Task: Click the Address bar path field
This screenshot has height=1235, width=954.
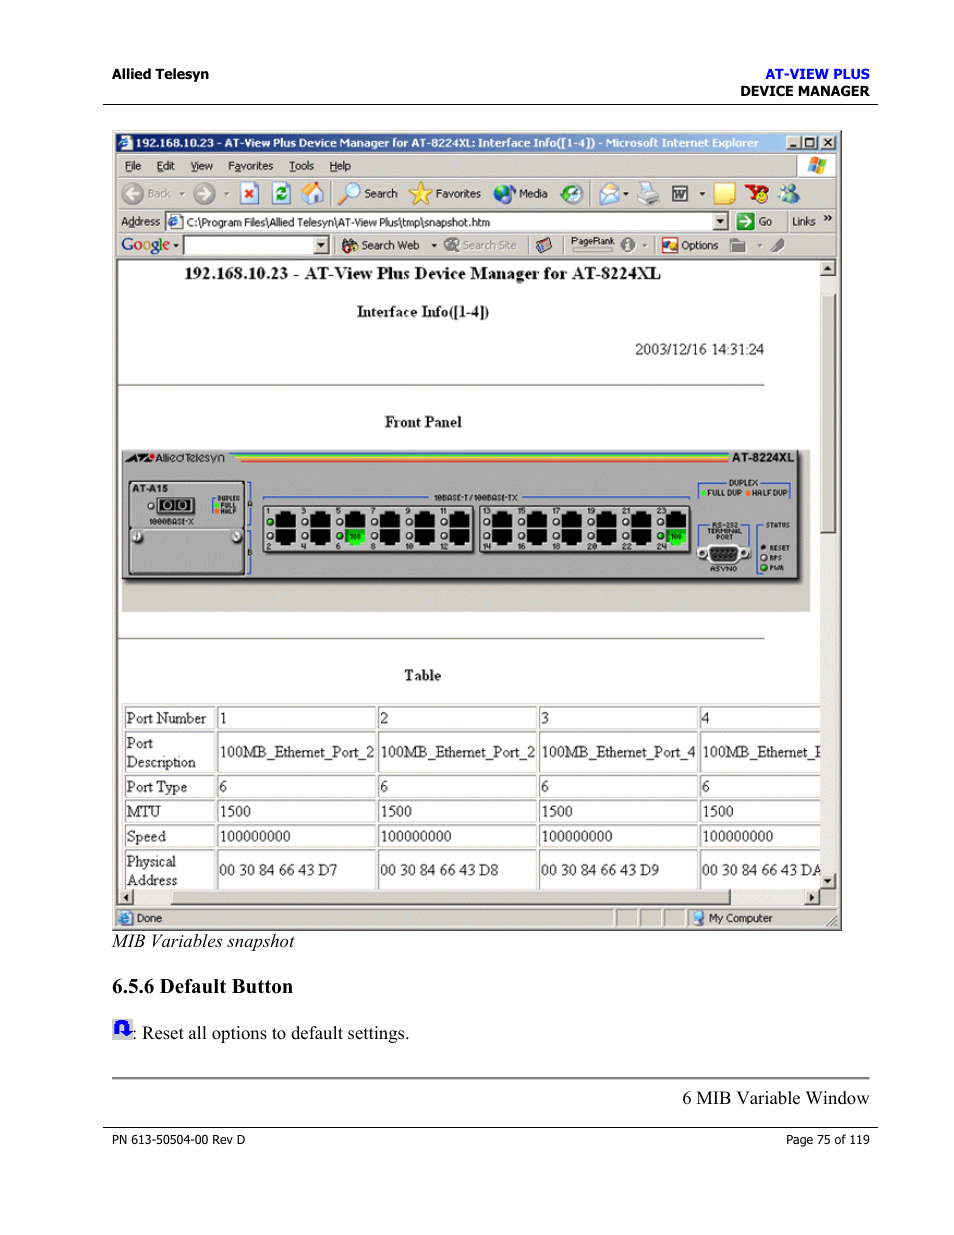Action: pyautogui.click(x=447, y=222)
